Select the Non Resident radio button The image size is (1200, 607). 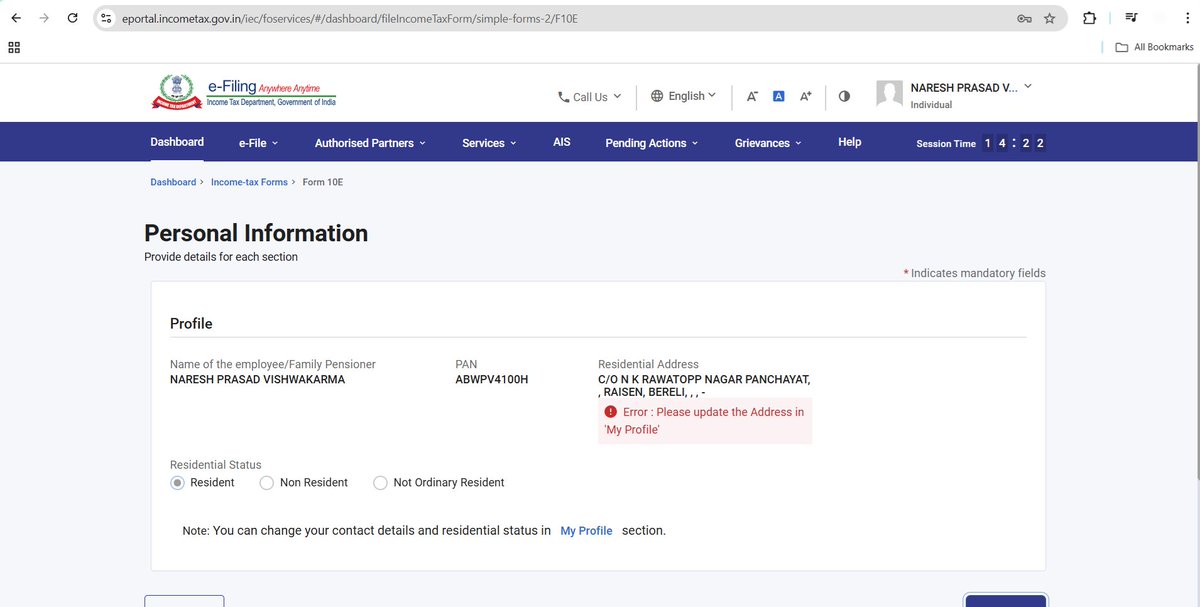point(267,483)
